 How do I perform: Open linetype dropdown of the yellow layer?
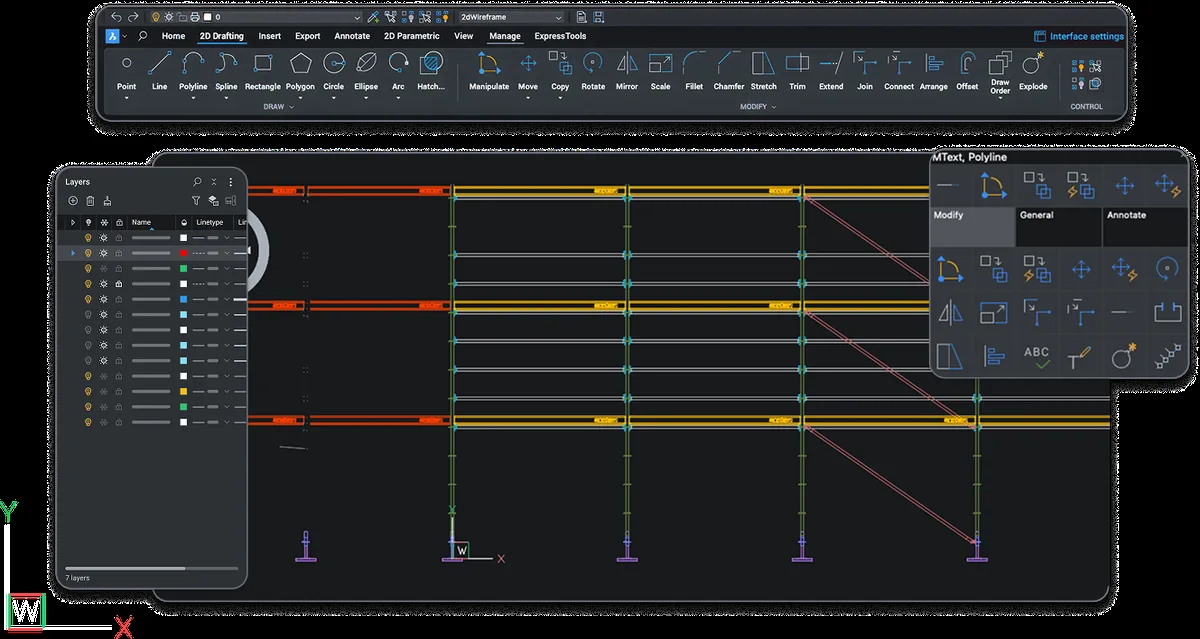226,391
